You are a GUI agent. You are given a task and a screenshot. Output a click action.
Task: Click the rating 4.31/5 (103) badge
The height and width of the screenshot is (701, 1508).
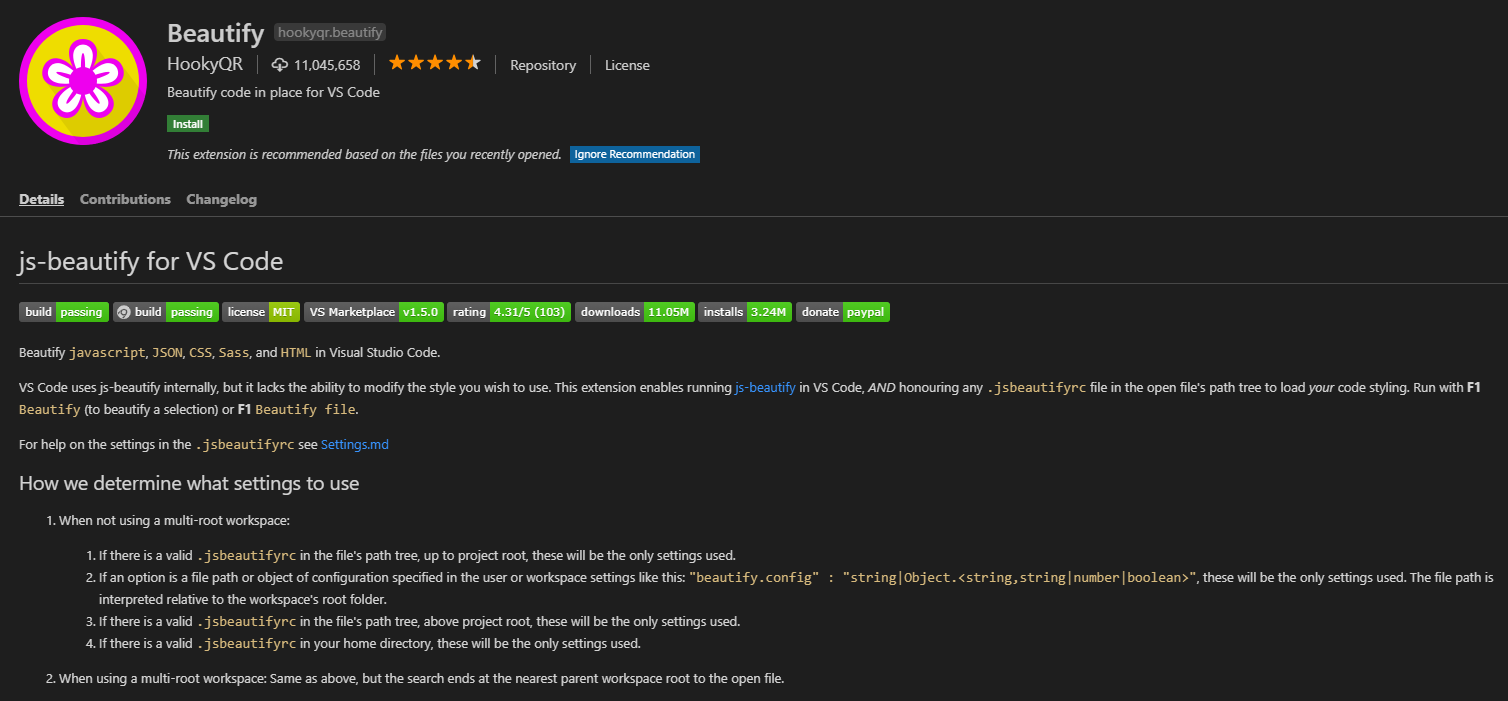pyautogui.click(x=509, y=312)
